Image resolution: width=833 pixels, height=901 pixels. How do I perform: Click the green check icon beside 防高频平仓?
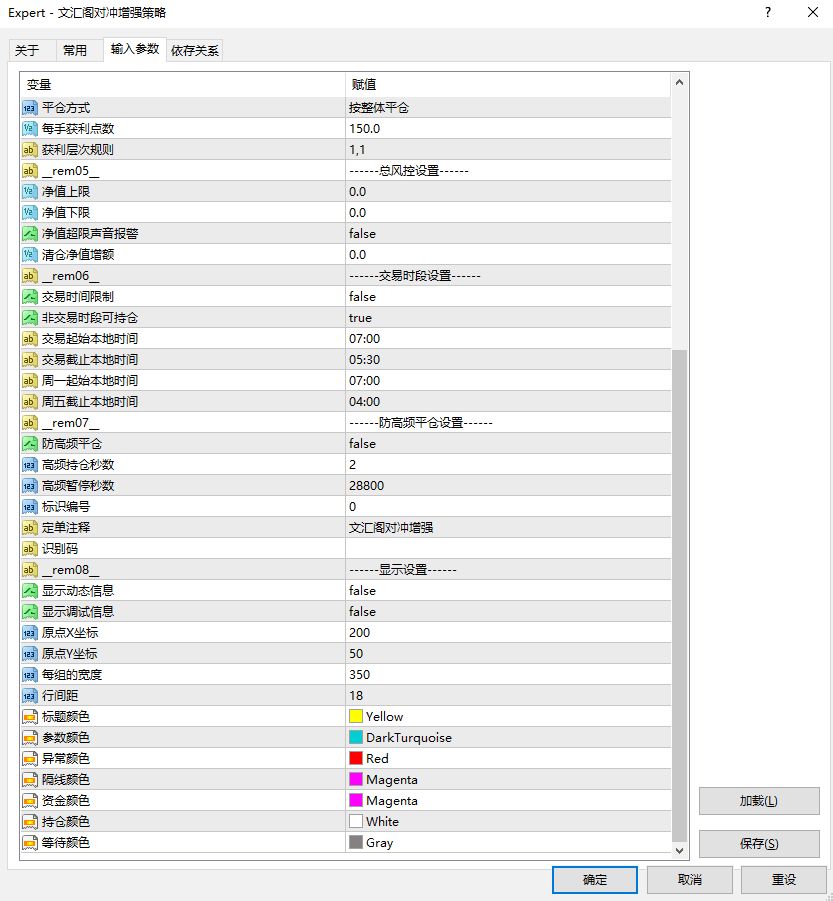(28, 443)
